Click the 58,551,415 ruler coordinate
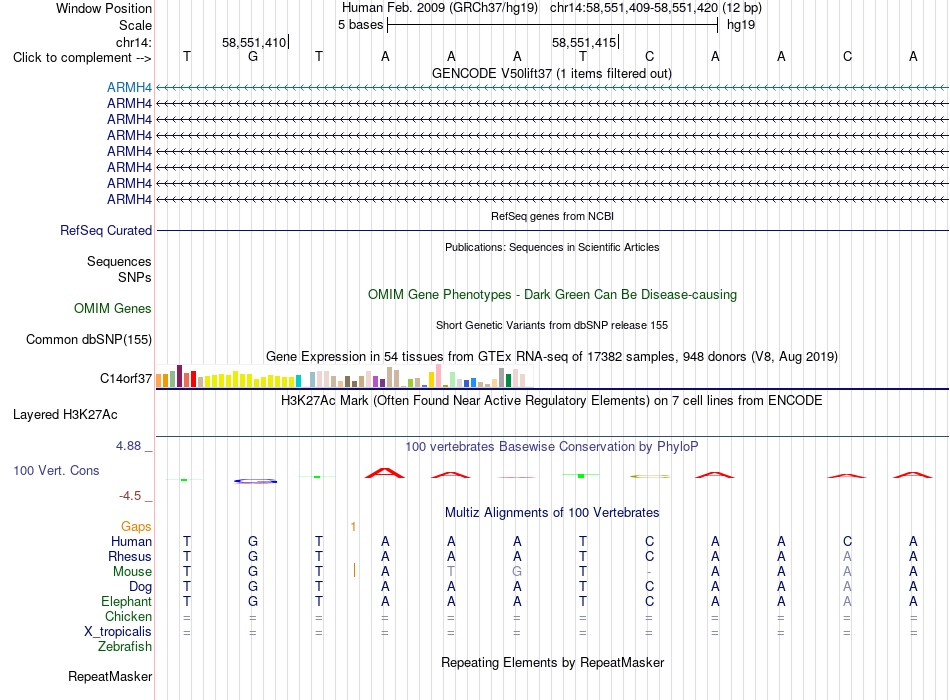Viewport: 950px width, 700px height. (584, 42)
